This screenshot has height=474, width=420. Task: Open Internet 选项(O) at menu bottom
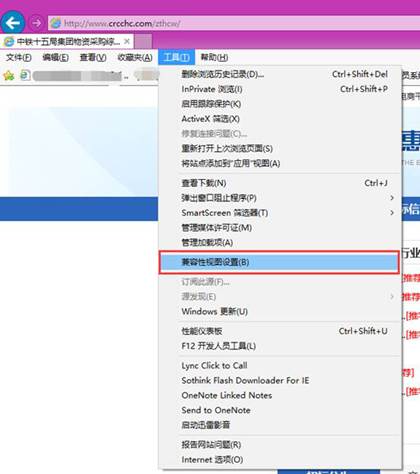coord(279,459)
